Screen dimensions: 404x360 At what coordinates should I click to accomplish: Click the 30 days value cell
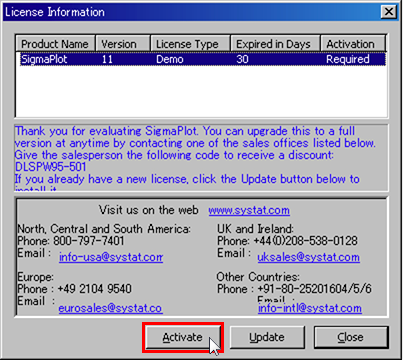click(242, 59)
